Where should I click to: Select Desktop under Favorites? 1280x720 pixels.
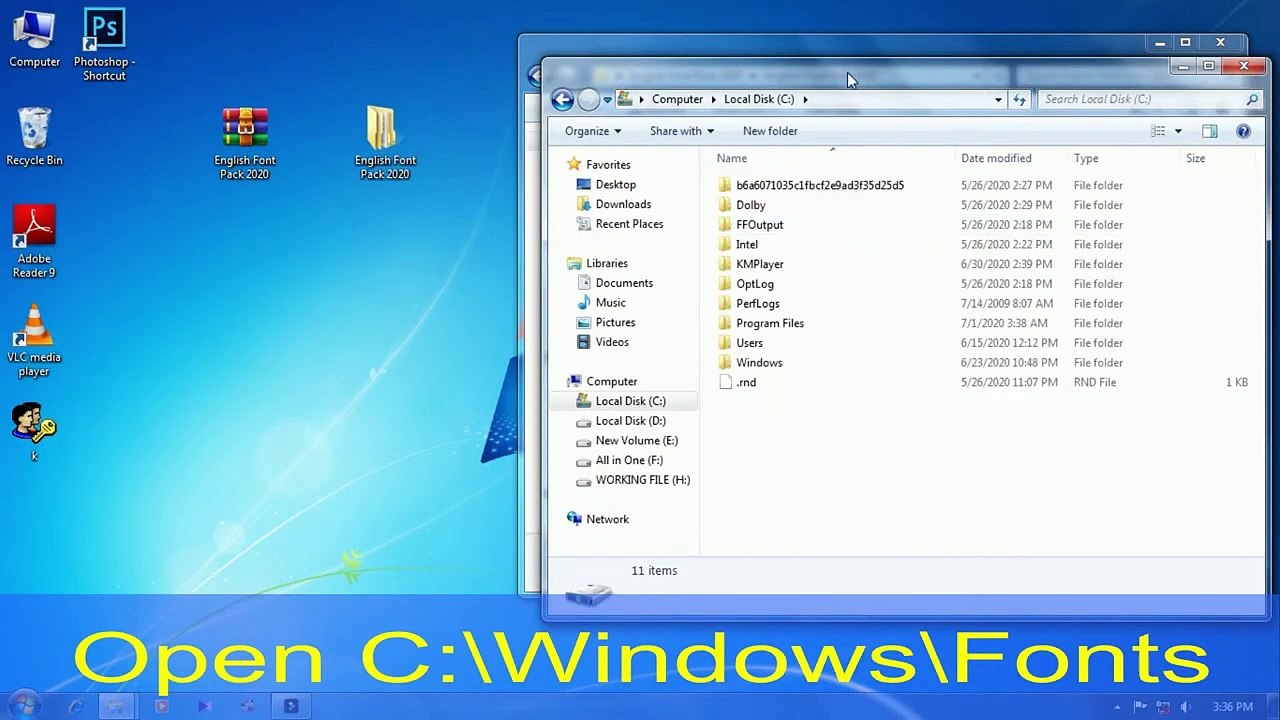616,185
